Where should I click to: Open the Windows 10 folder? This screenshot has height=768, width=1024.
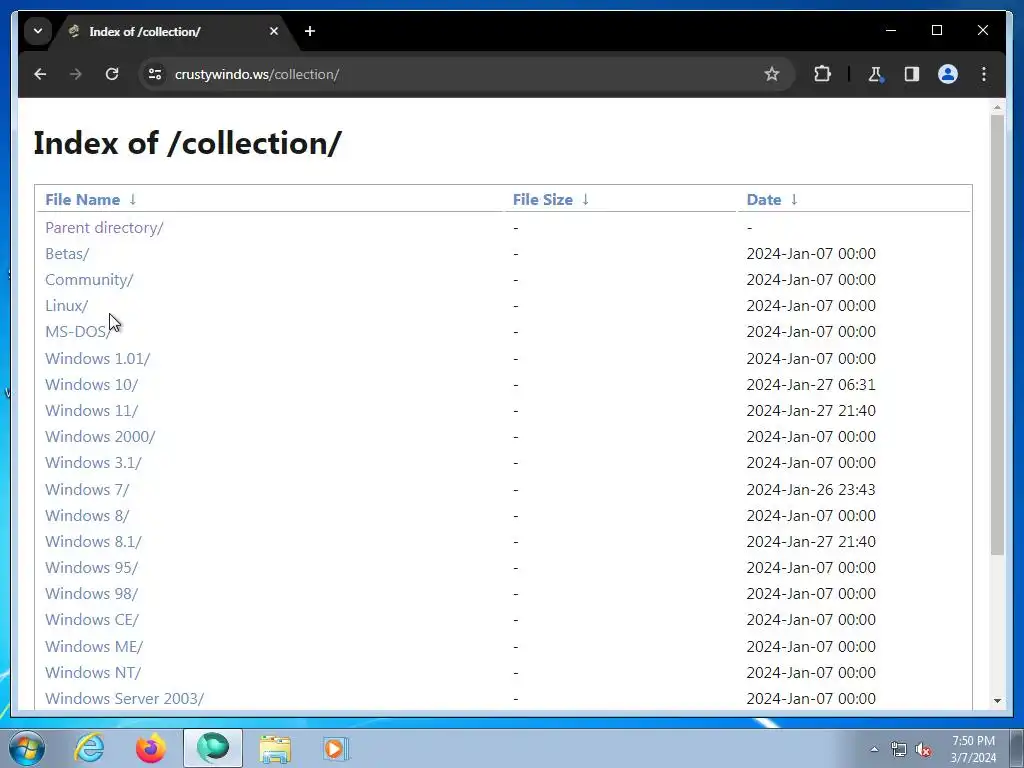tap(91, 385)
